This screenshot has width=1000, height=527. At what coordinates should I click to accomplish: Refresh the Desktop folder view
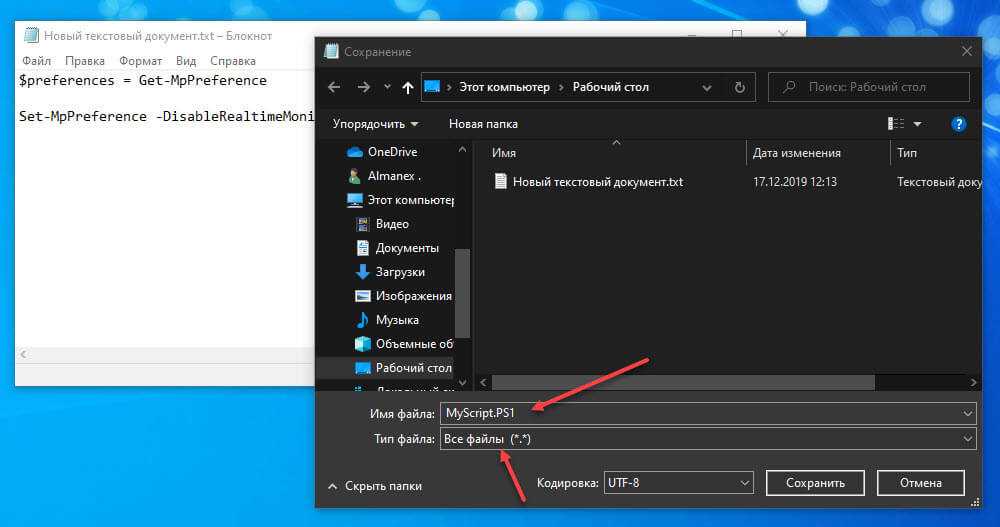click(739, 87)
